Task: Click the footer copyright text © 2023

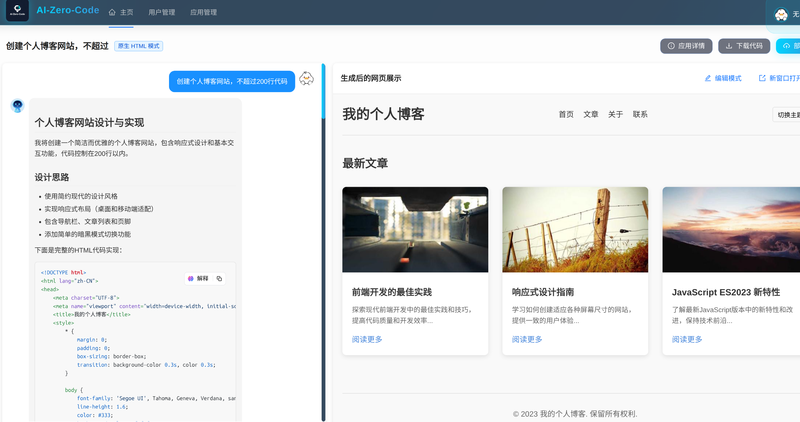Action: (575, 414)
